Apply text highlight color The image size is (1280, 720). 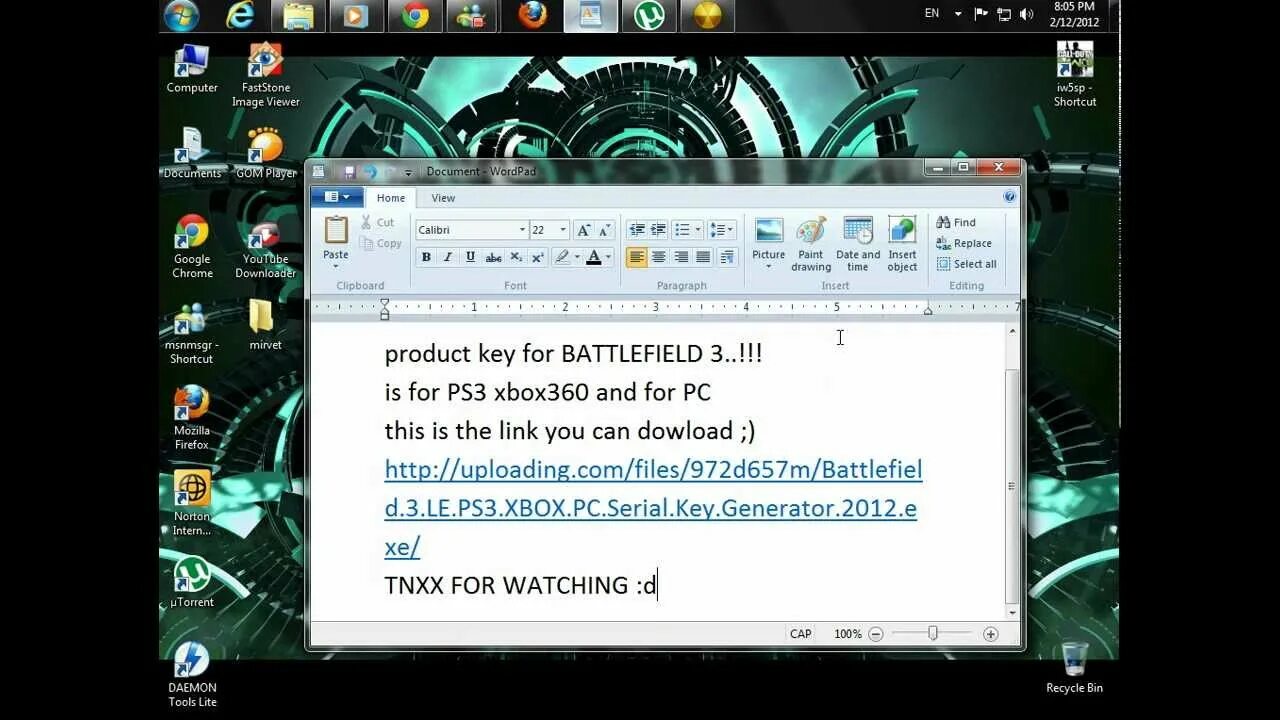[562, 257]
